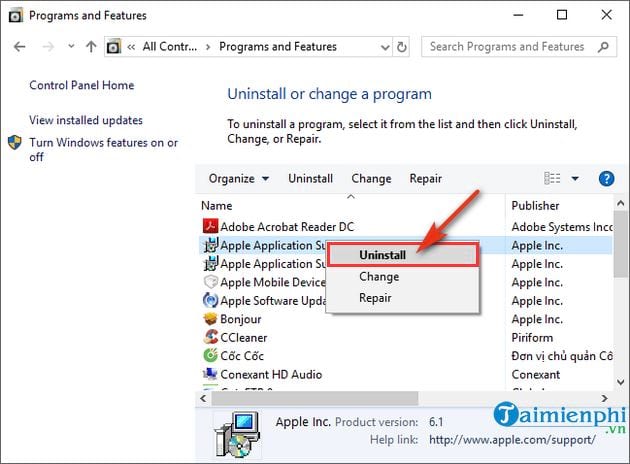The width and height of the screenshot is (630, 464).
Task: Select the CCleaner entry
Action: click(243, 337)
